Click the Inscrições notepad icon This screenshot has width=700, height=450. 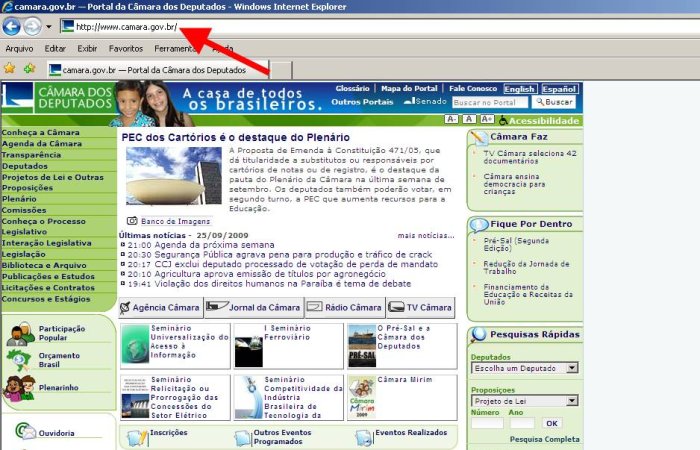(x=137, y=438)
